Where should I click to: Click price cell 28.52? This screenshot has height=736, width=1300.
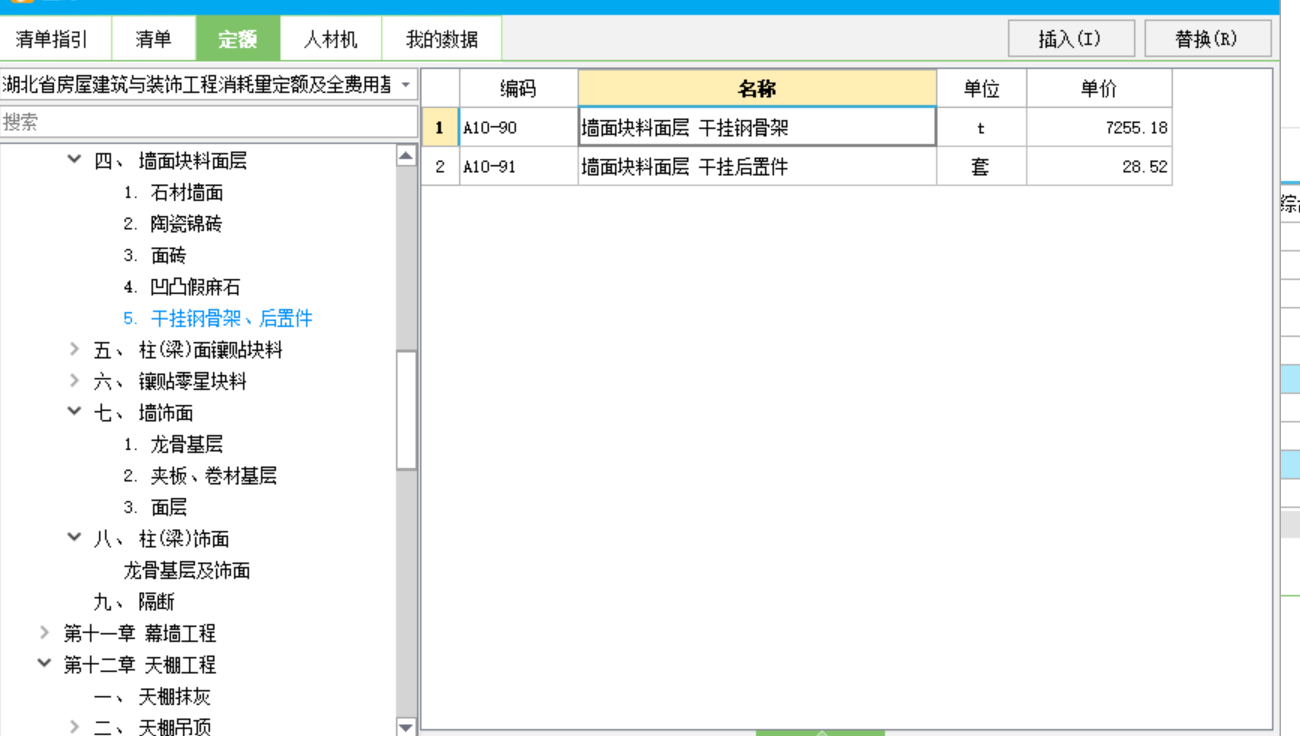tap(1099, 167)
